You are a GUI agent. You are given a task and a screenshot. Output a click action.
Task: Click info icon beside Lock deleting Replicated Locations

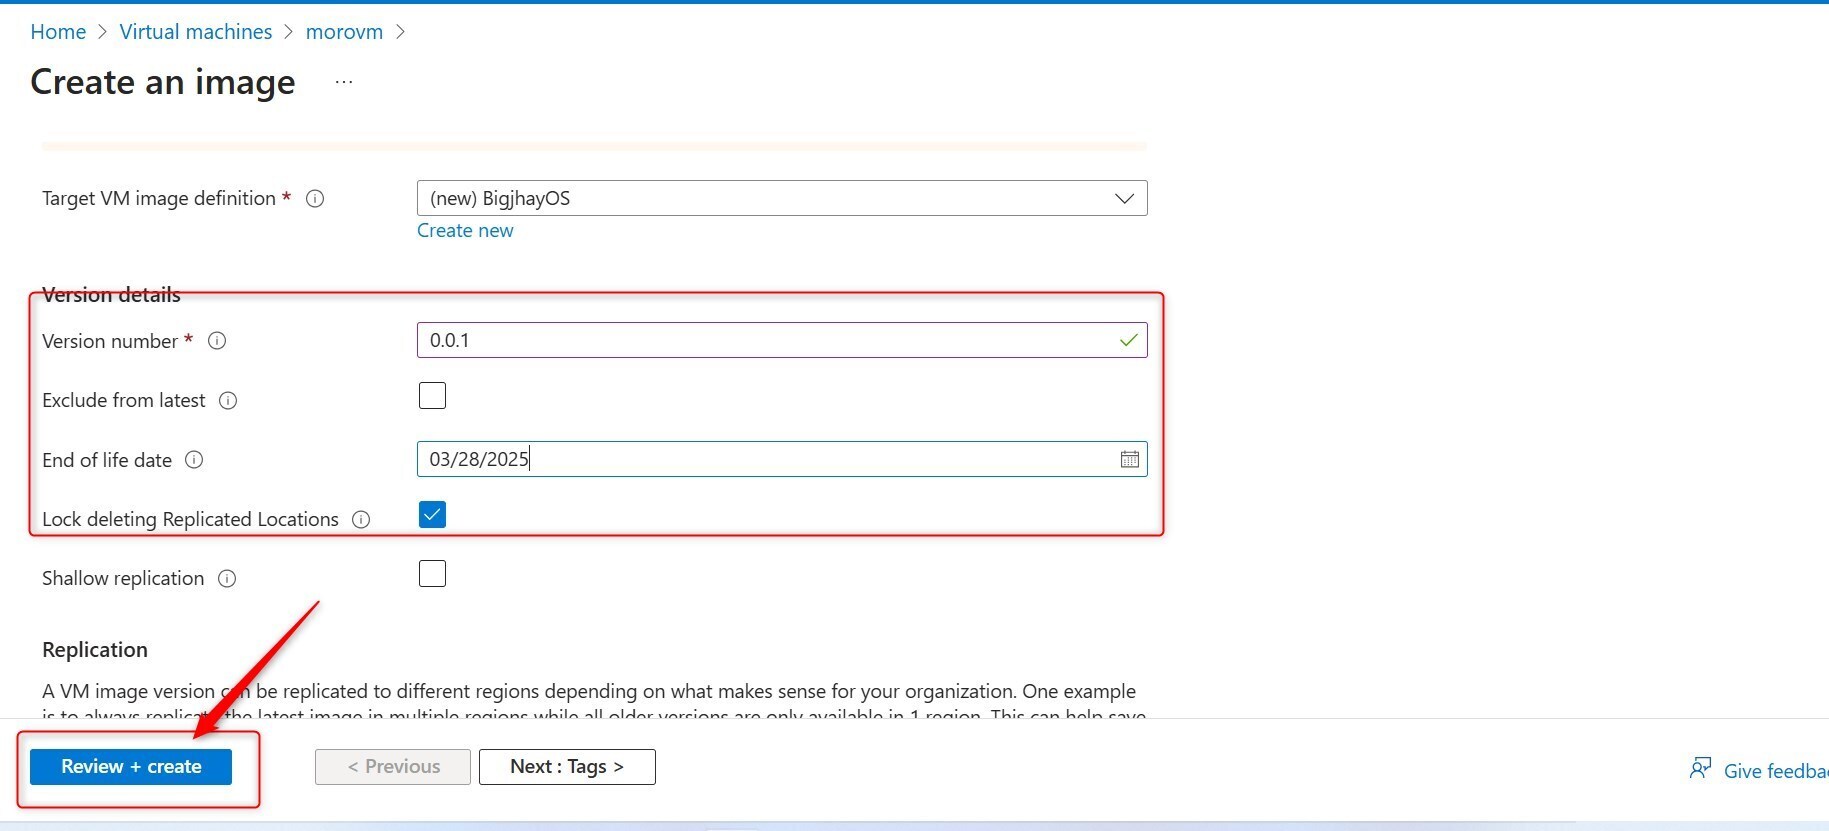click(x=361, y=520)
